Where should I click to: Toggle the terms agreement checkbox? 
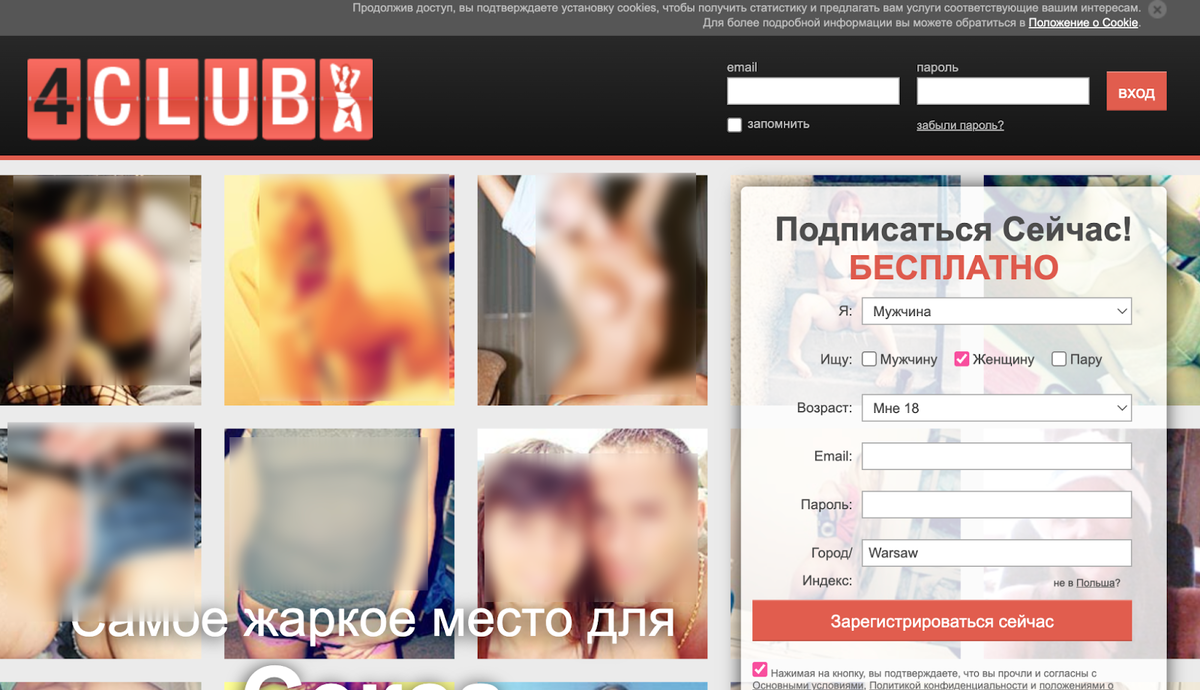[x=760, y=670]
